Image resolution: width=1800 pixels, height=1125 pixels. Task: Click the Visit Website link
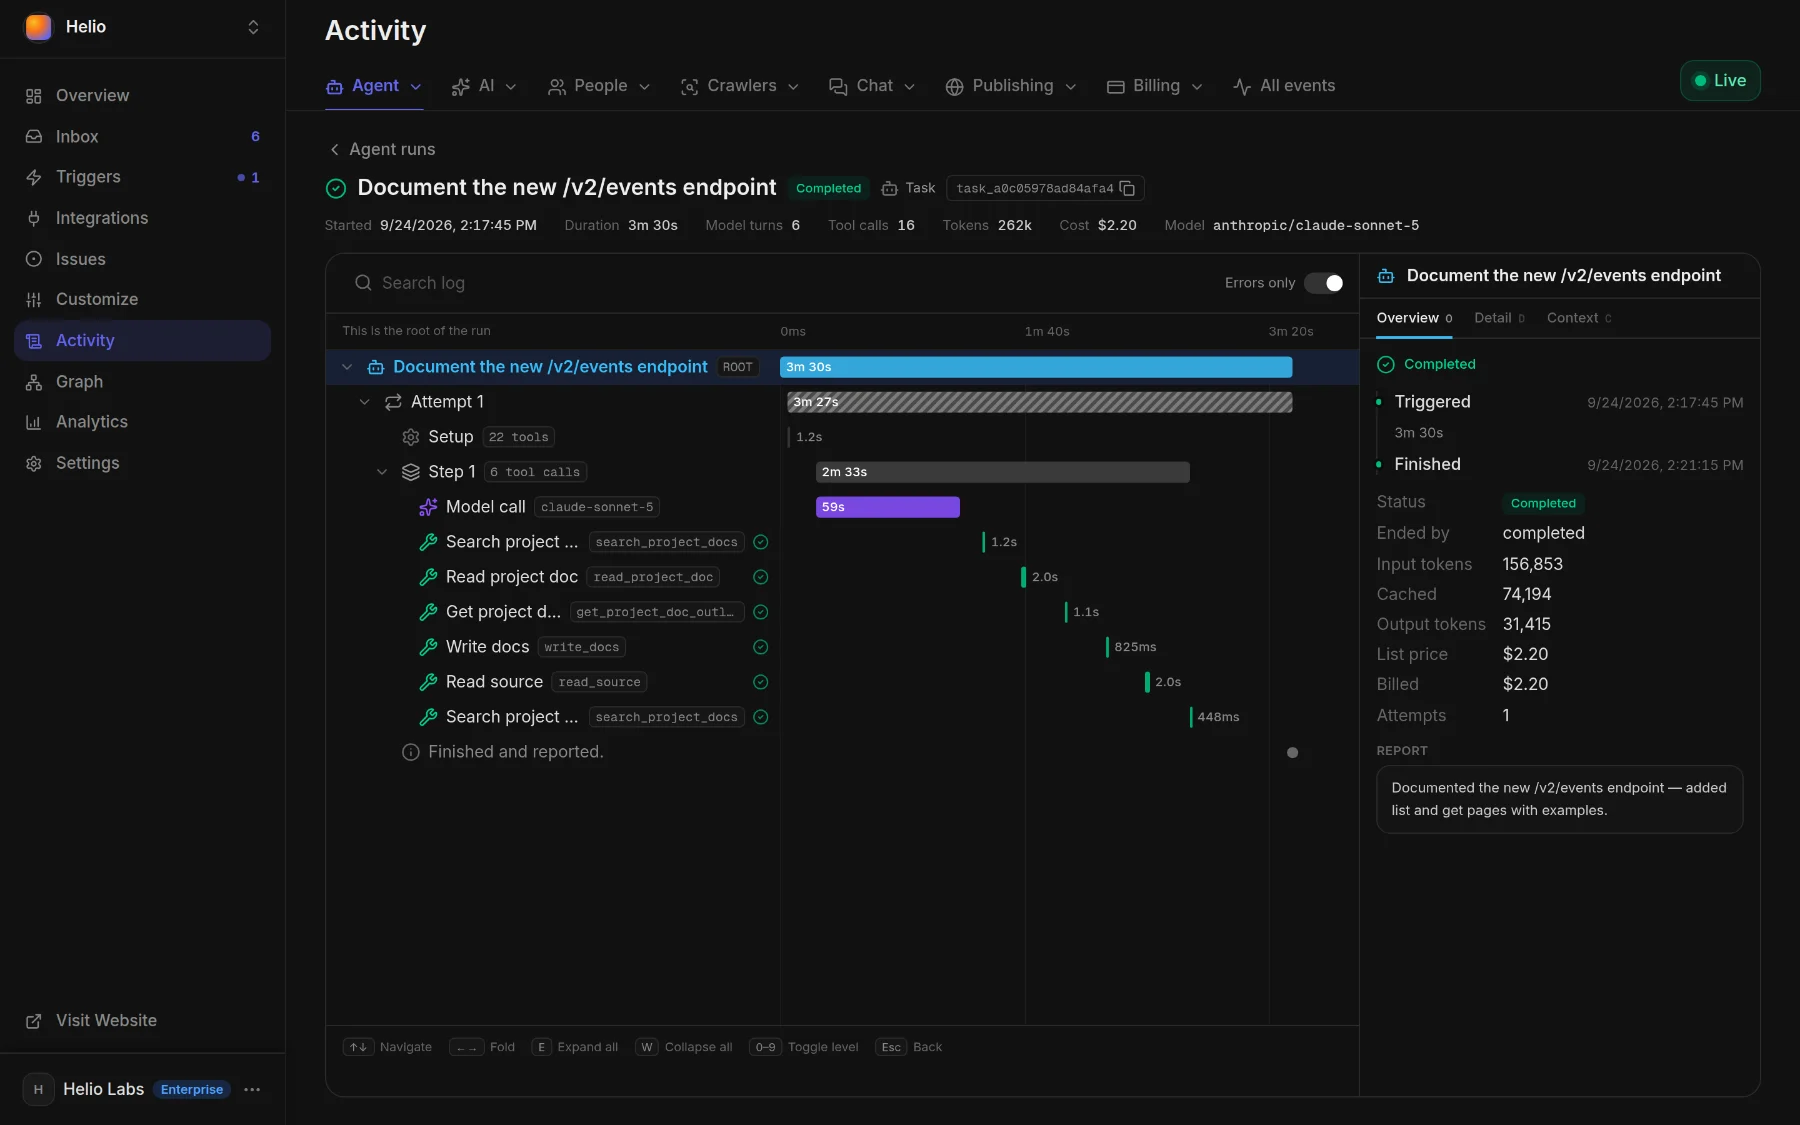[x=106, y=1021]
